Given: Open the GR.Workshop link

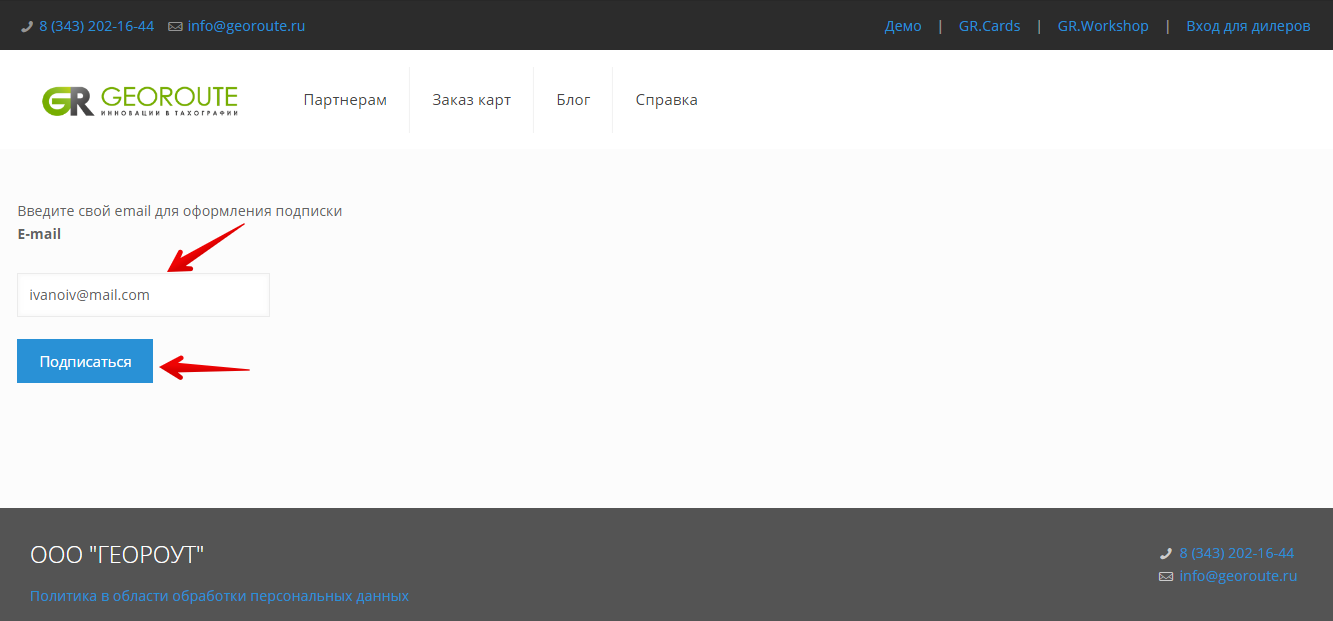Looking at the screenshot, I should (x=1103, y=26).
